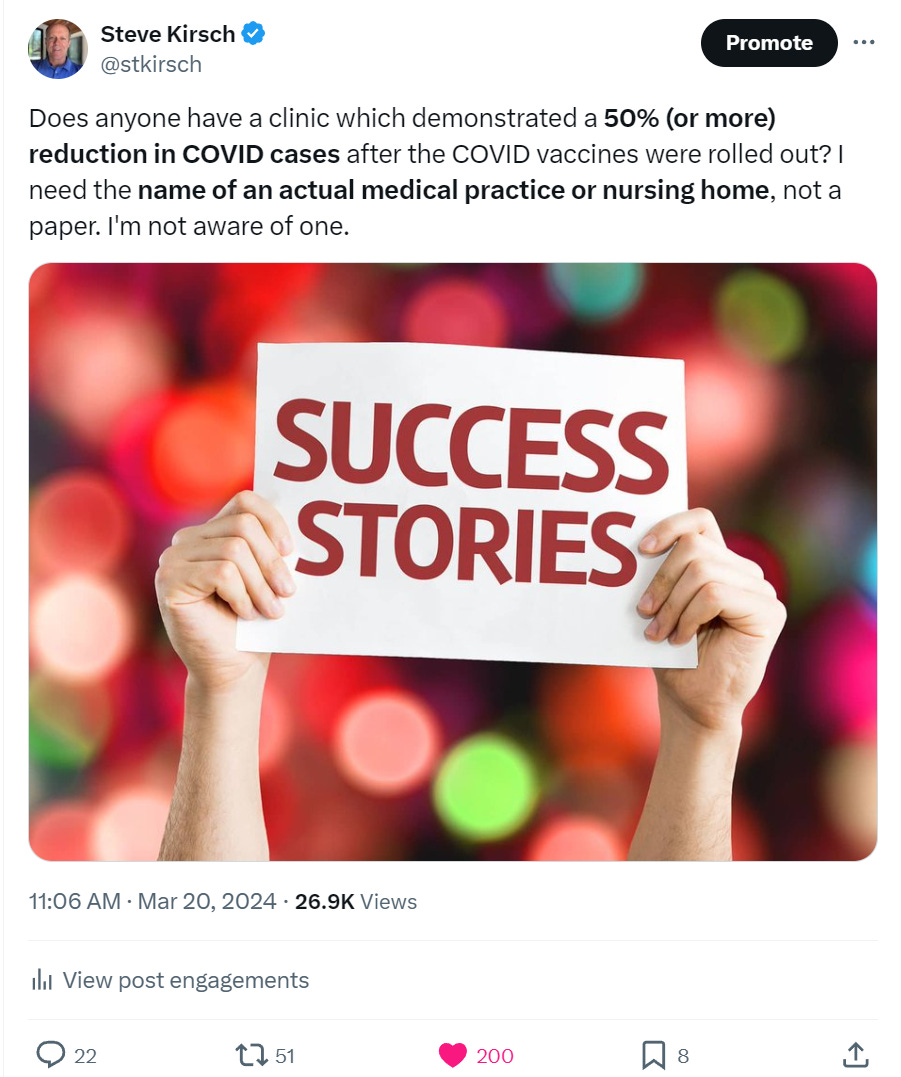
Task: Click the analytics bar chart icon
Action: (x=42, y=980)
